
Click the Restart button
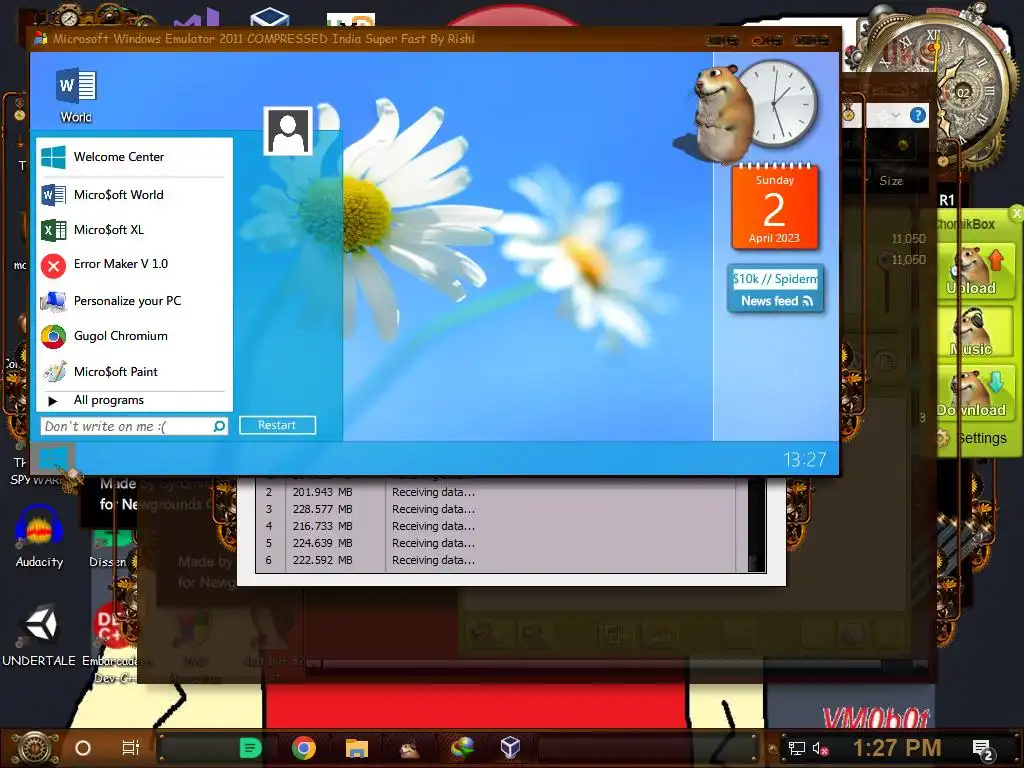pos(277,425)
